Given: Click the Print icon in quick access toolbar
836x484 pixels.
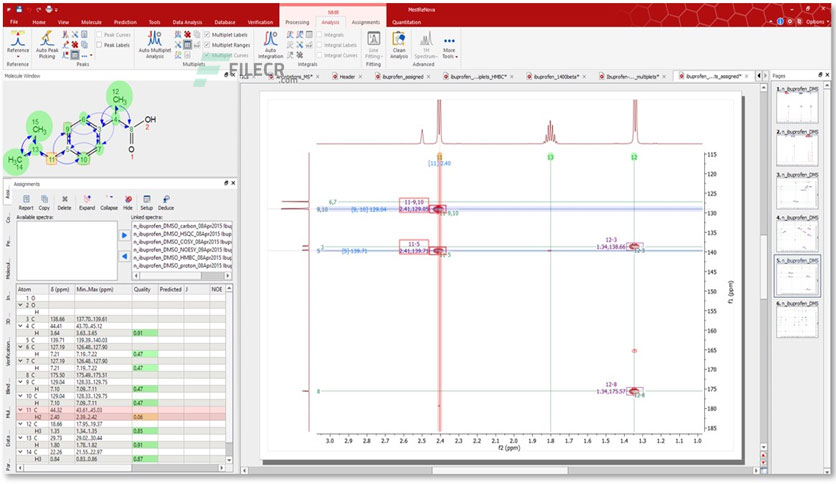Looking at the screenshot, I should click(x=49, y=9).
